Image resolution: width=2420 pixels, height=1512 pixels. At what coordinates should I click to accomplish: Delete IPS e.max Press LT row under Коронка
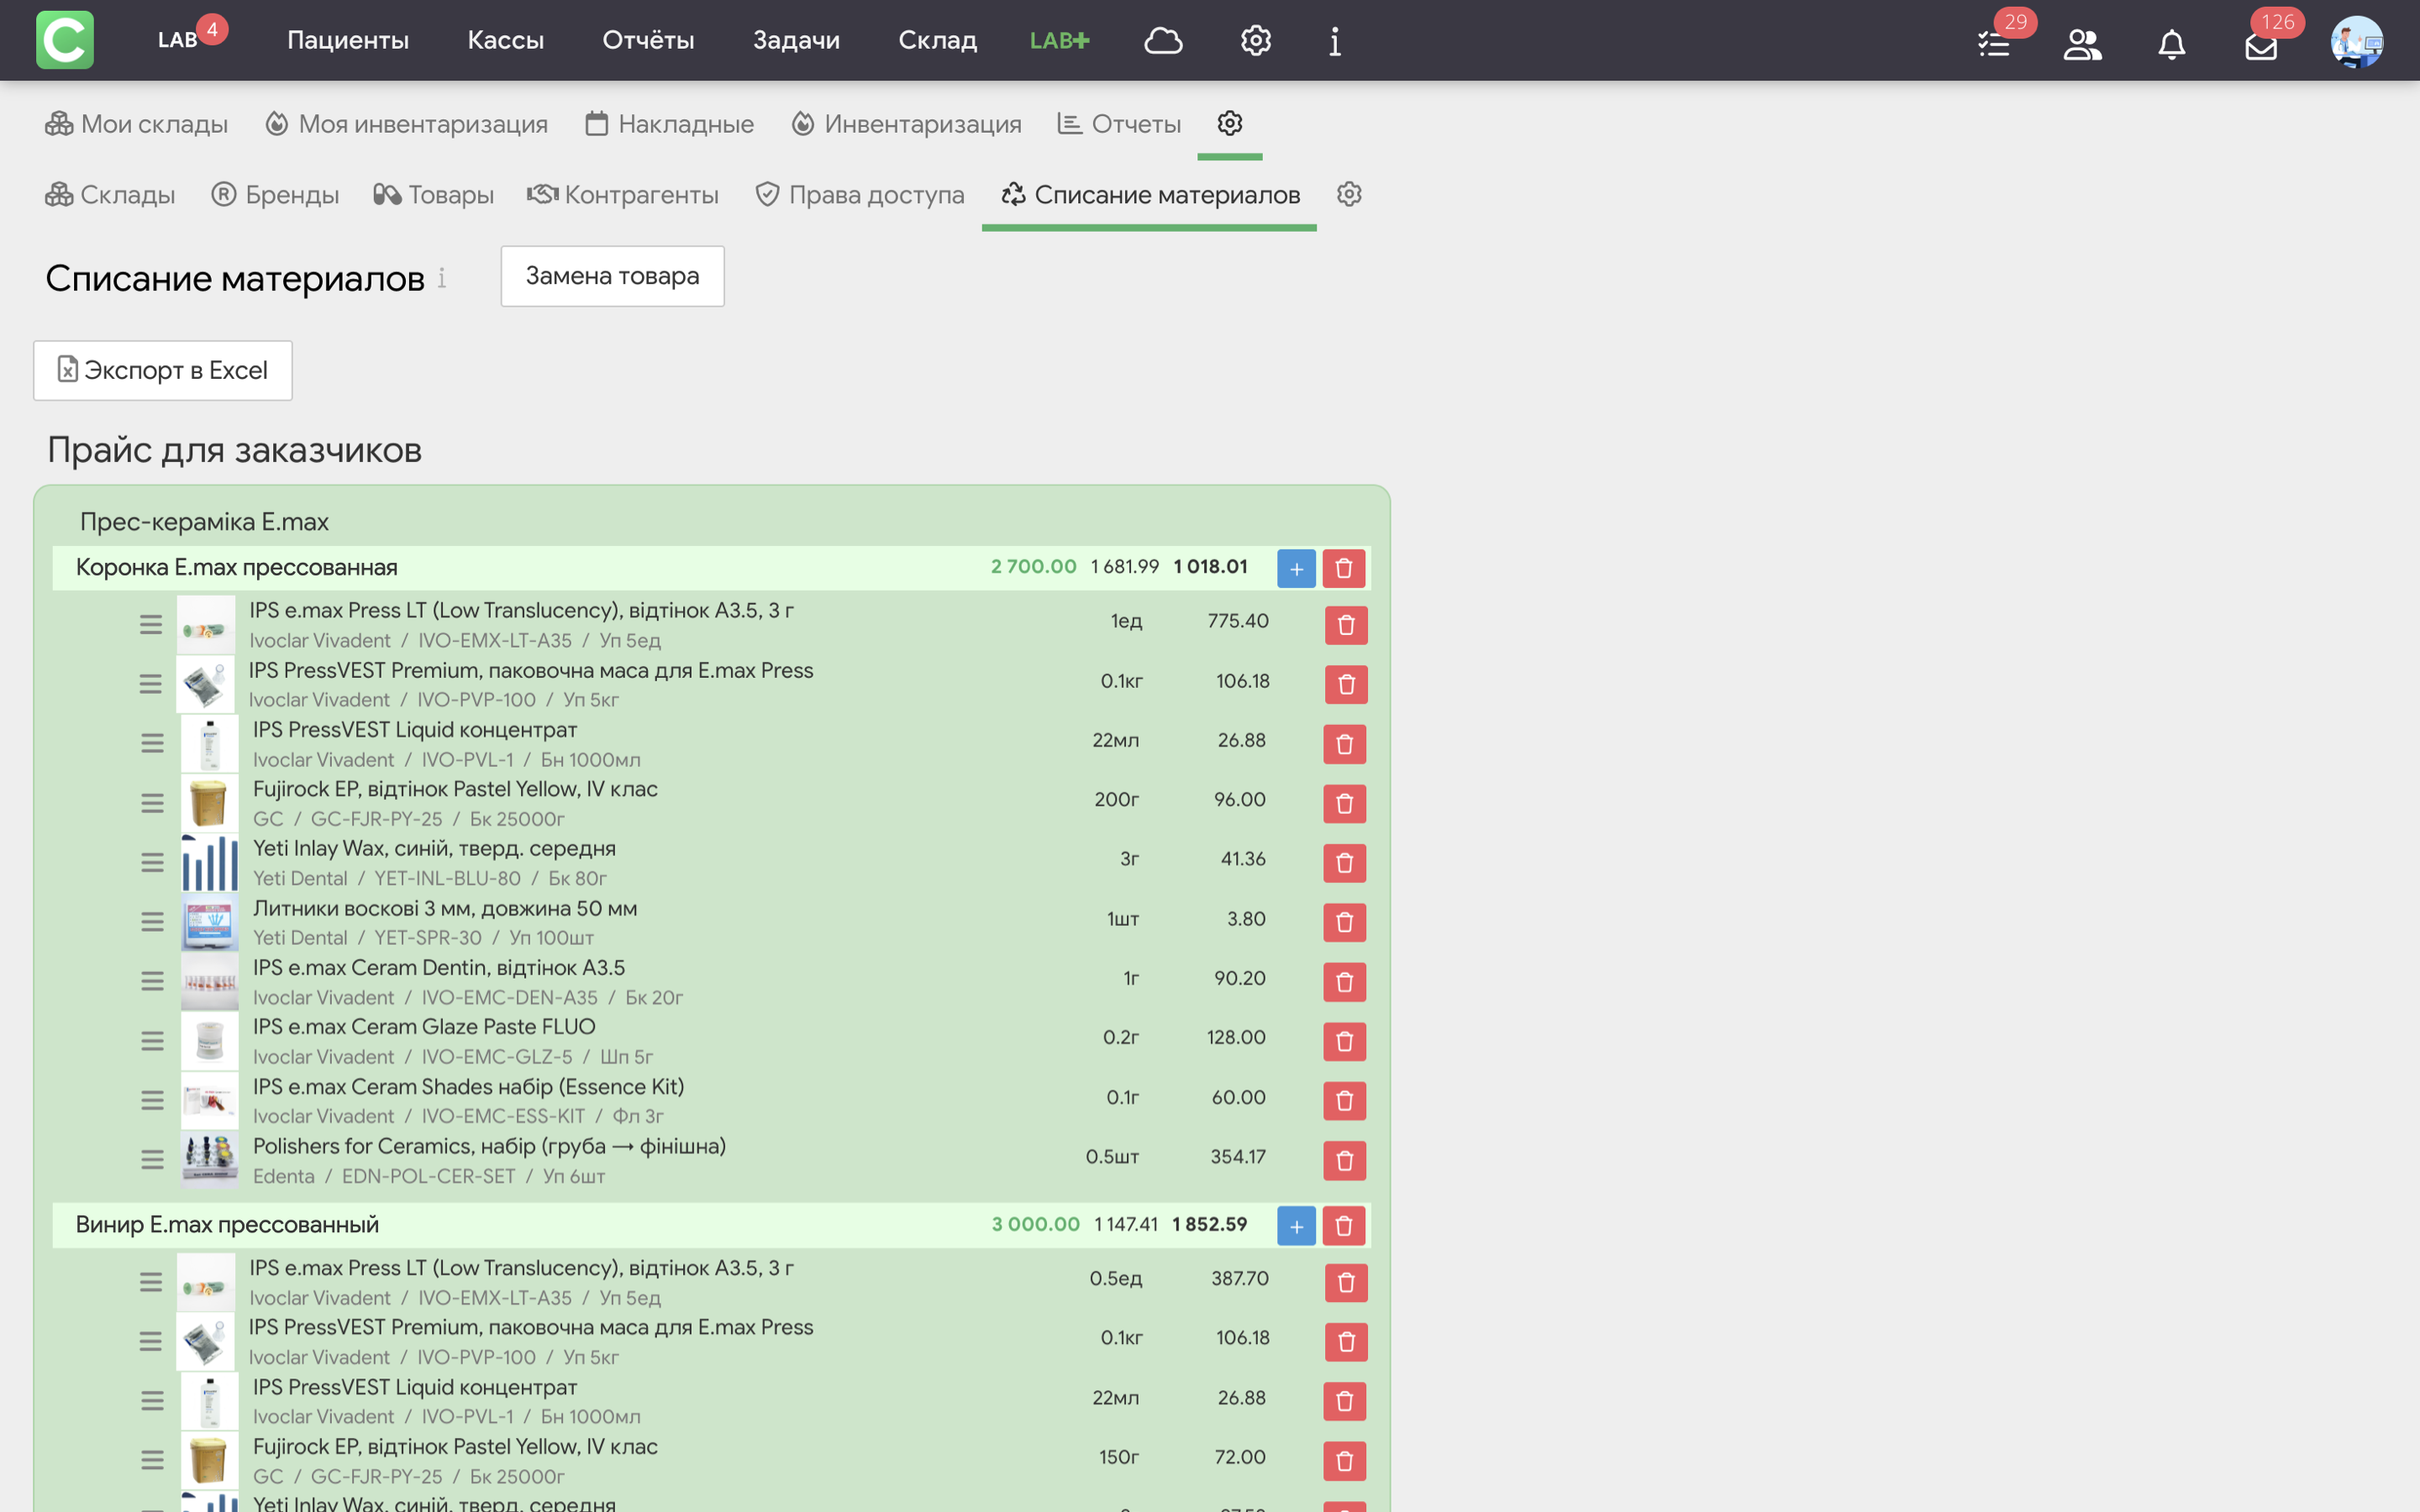(x=1346, y=625)
